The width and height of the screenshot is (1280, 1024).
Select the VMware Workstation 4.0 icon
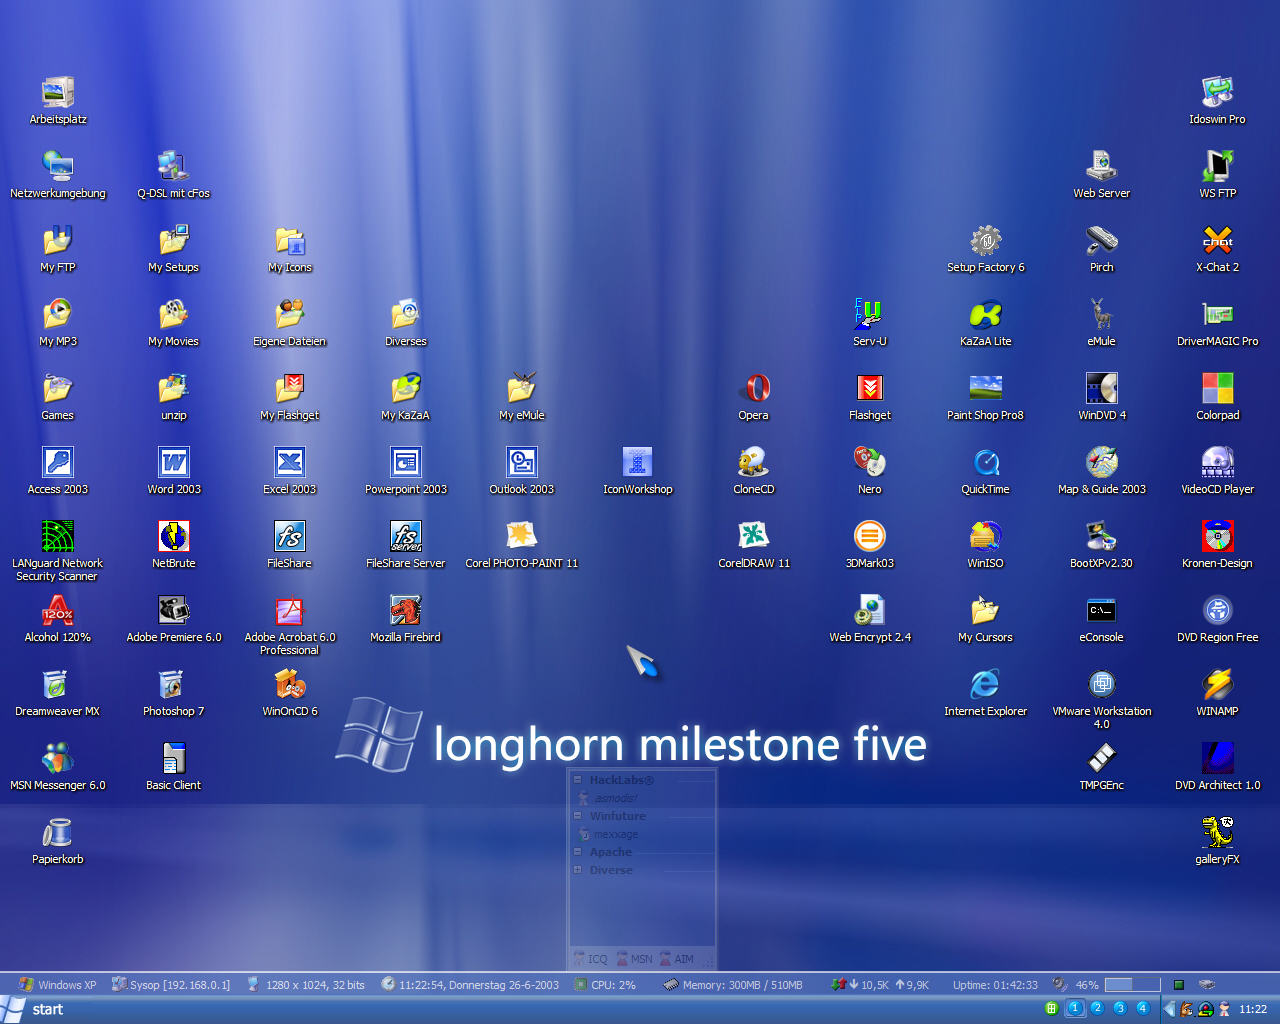coord(1101,685)
